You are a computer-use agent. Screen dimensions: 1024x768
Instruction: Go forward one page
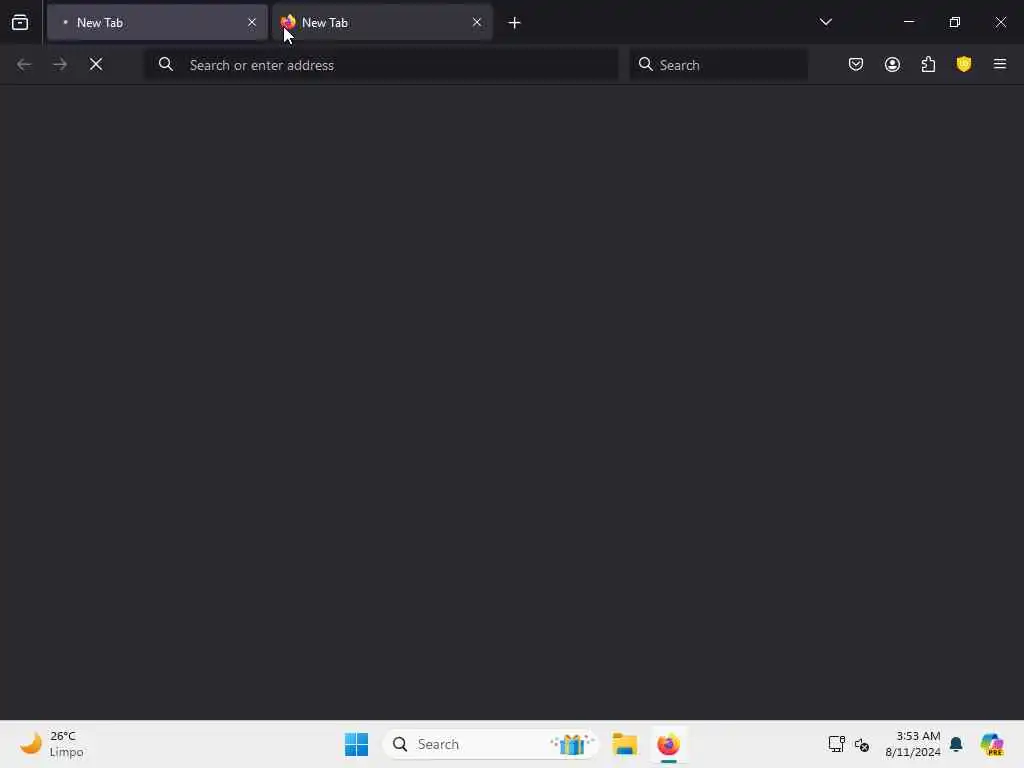(60, 64)
